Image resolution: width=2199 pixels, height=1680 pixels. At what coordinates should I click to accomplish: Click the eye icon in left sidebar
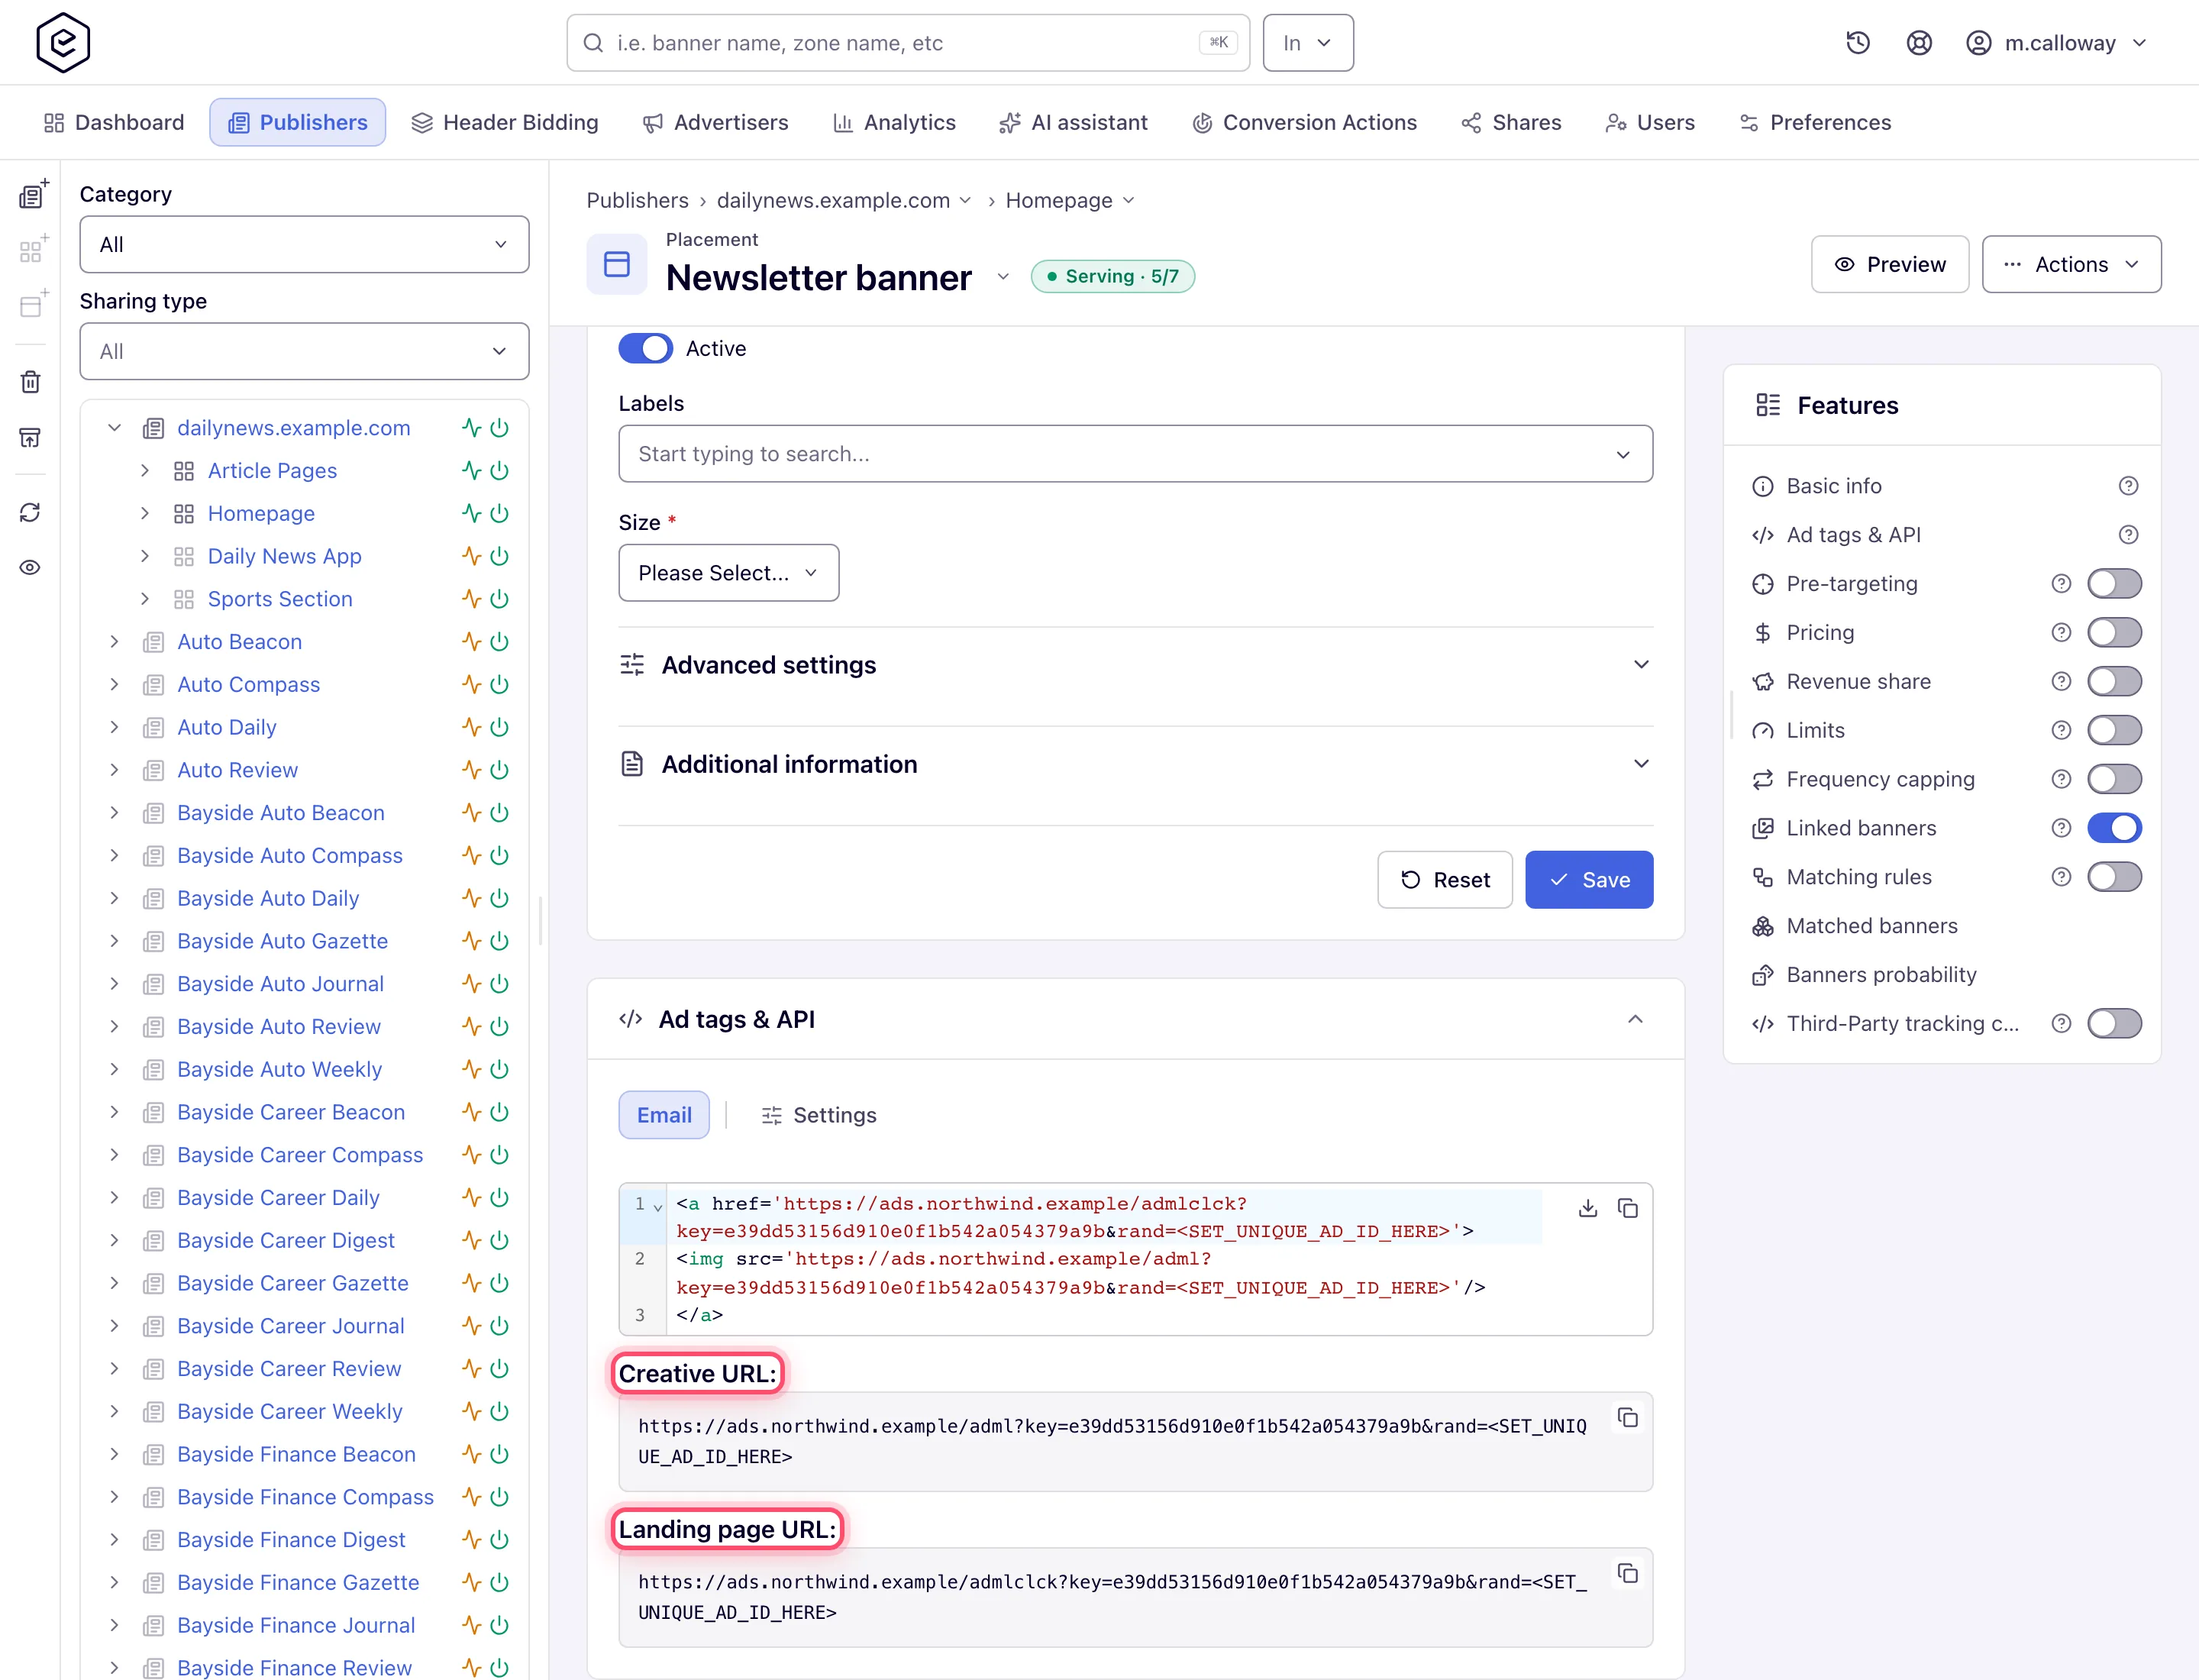(x=30, y=567)
